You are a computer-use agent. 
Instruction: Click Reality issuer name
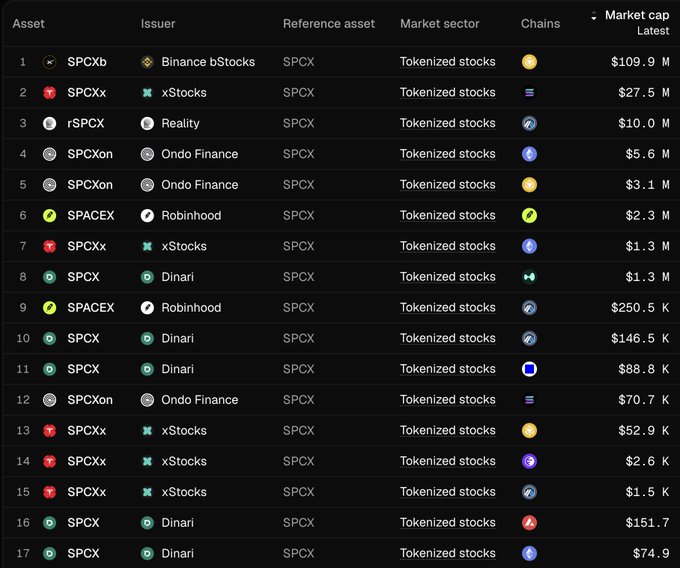tap(180, 124)
